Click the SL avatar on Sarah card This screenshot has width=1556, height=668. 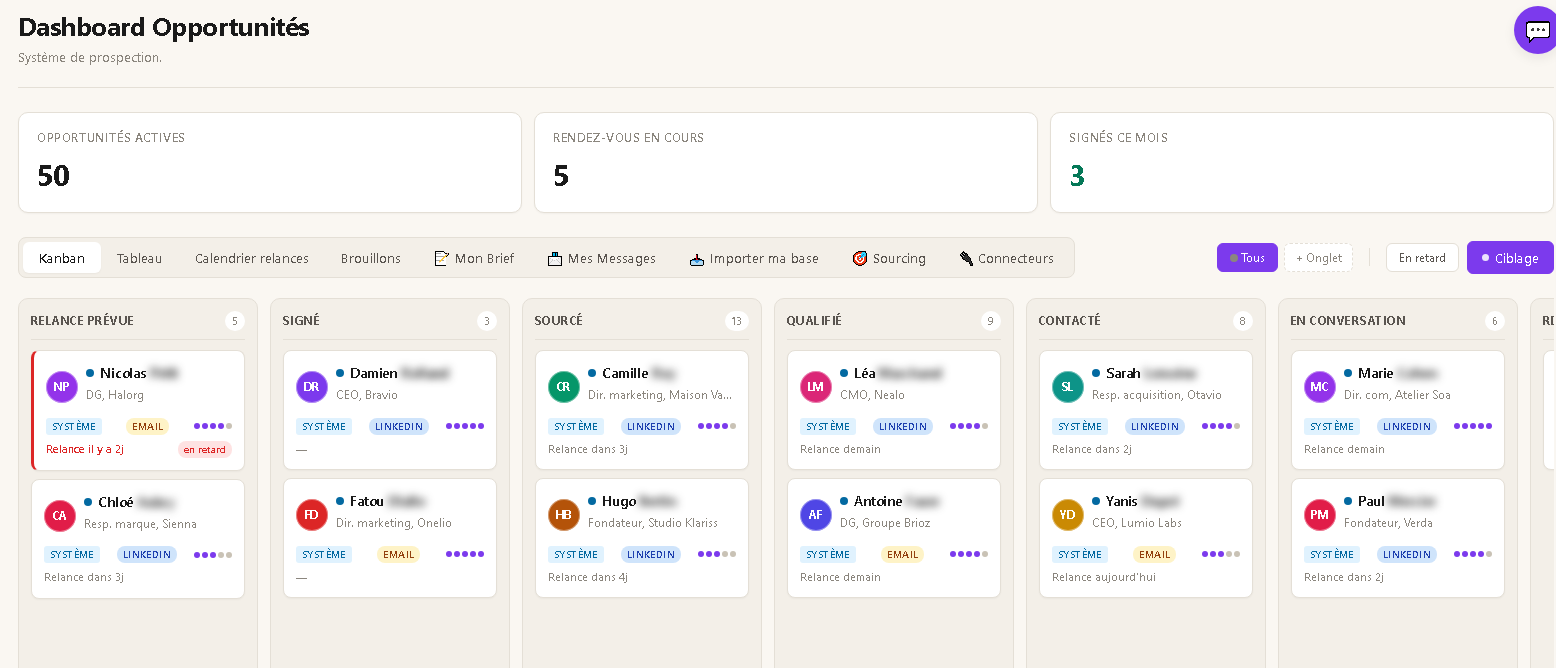[1068, 387]
